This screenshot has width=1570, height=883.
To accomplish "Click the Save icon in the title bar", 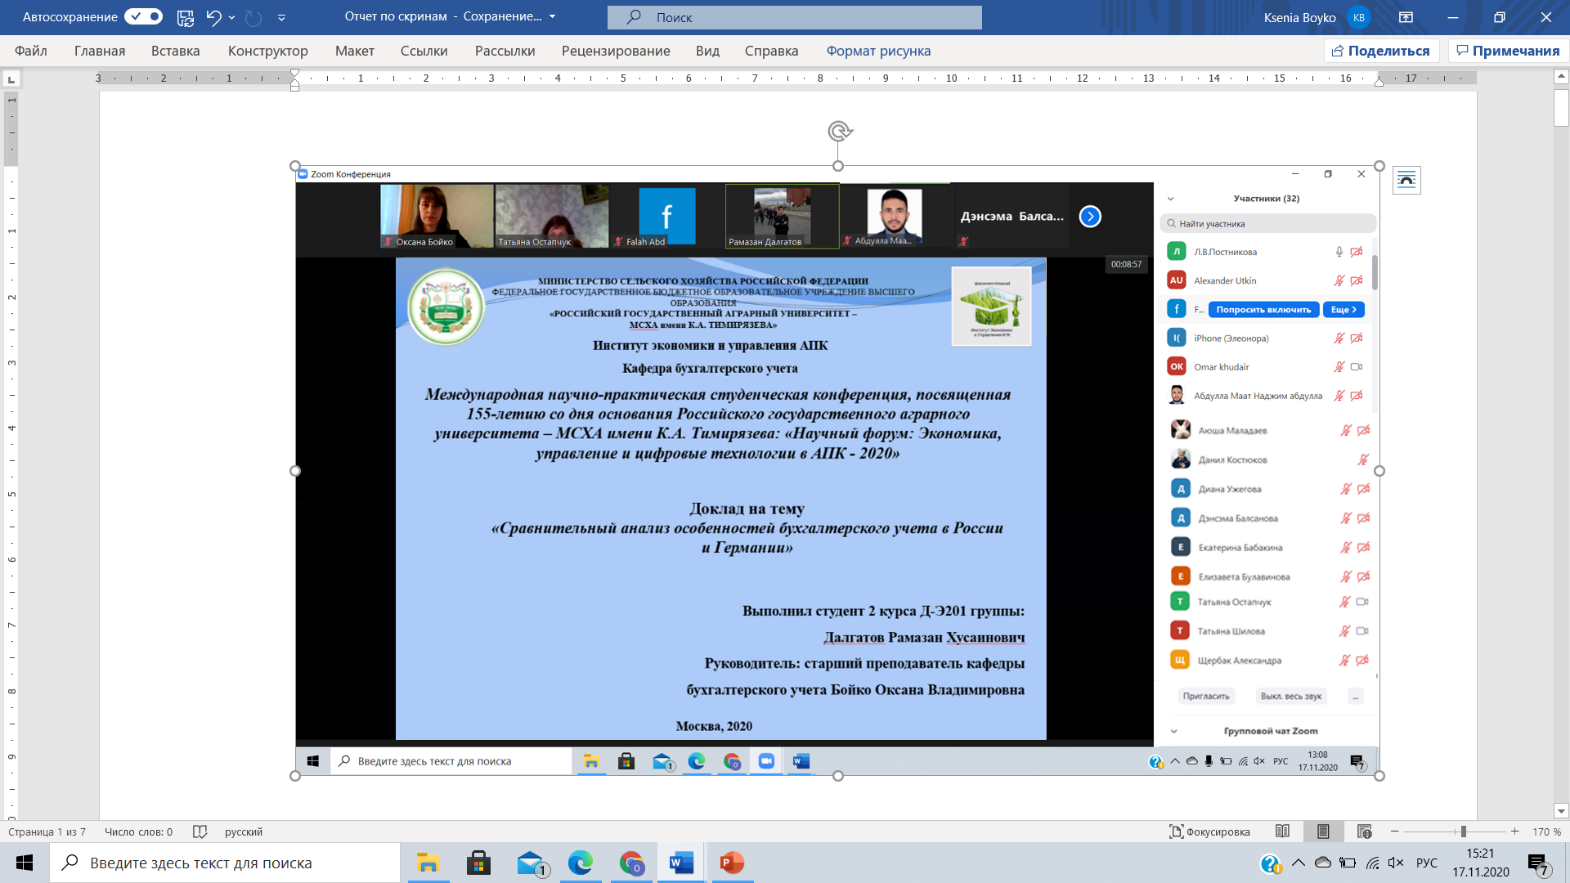I will [x=185, y=17].
